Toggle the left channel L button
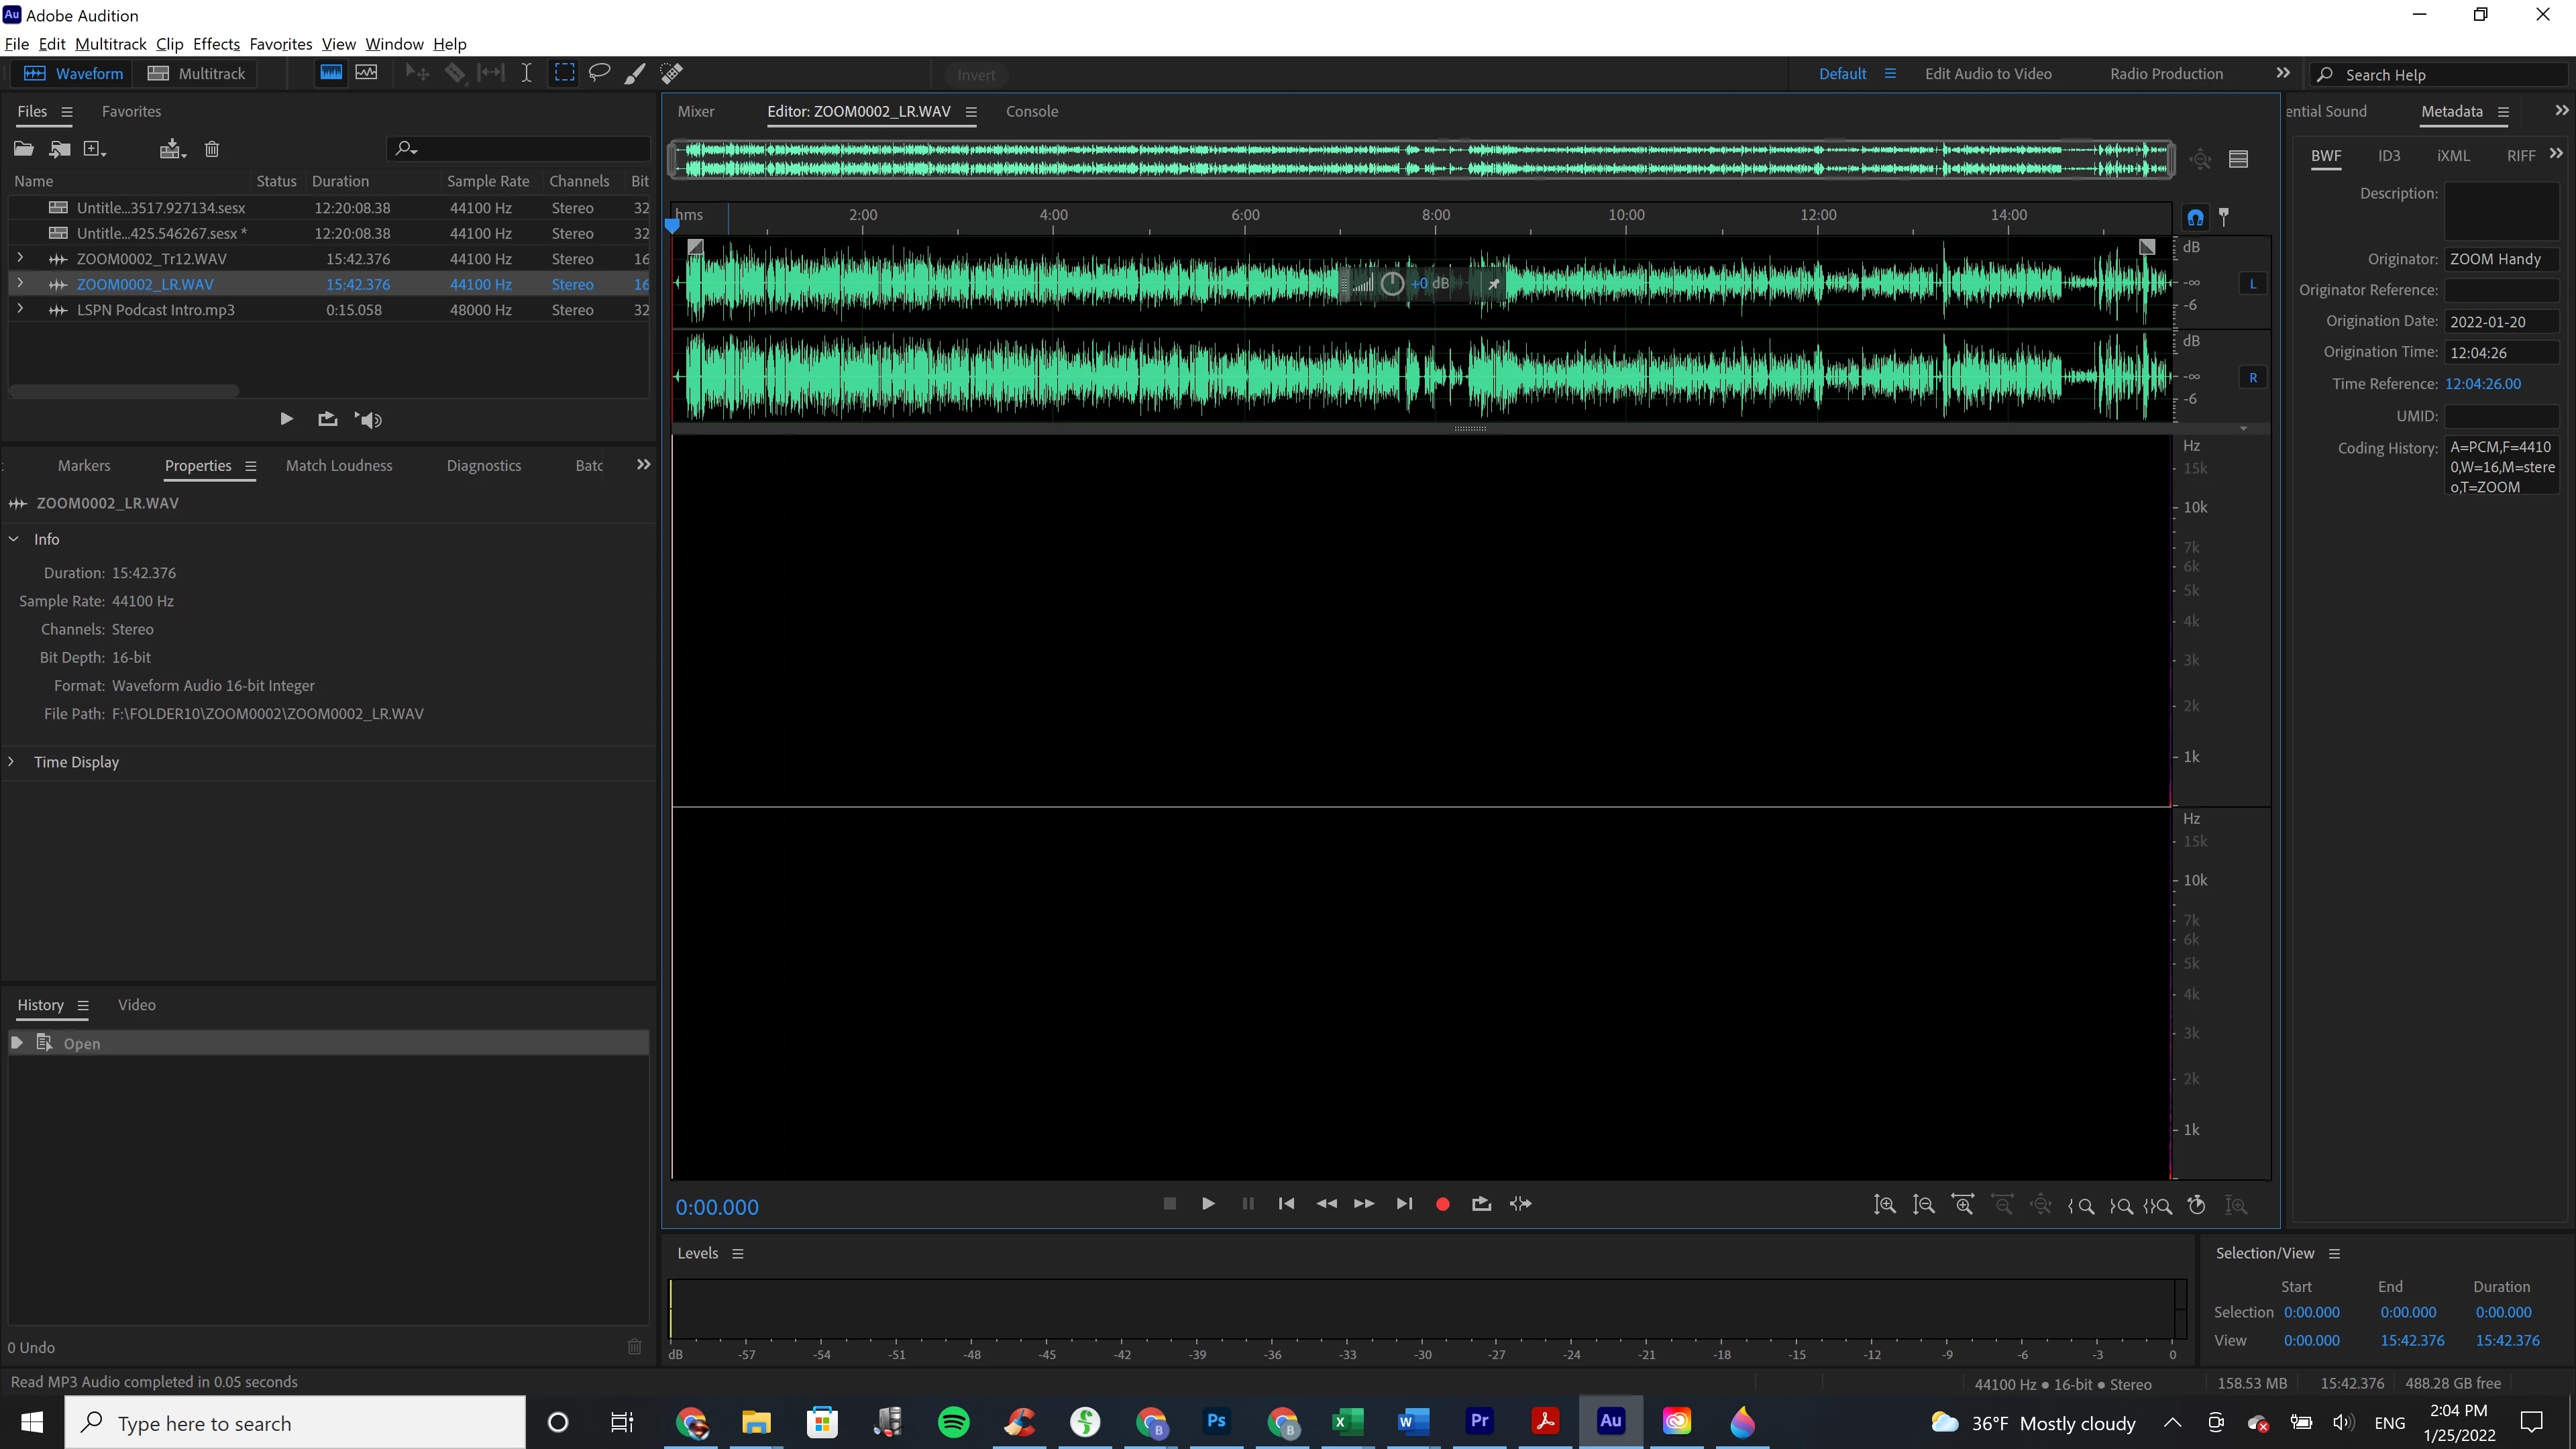Screen dimensions: 2576x1449 coord(2252,284)
